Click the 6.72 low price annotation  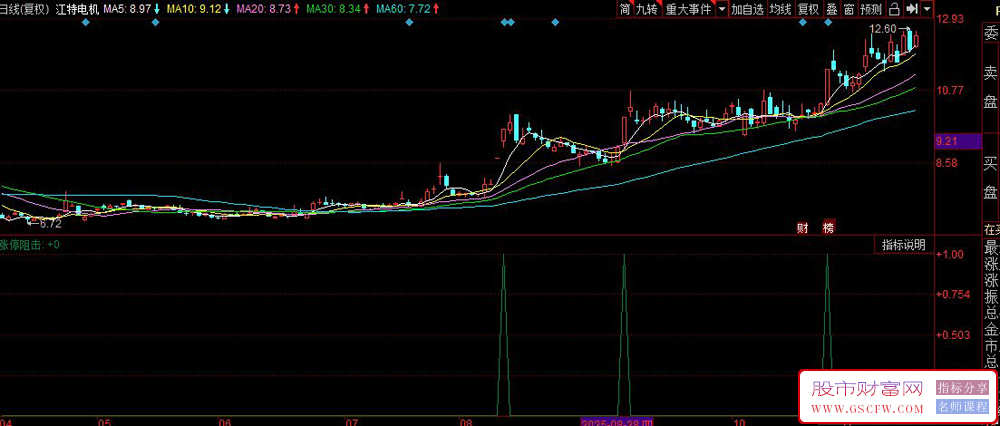50,224
